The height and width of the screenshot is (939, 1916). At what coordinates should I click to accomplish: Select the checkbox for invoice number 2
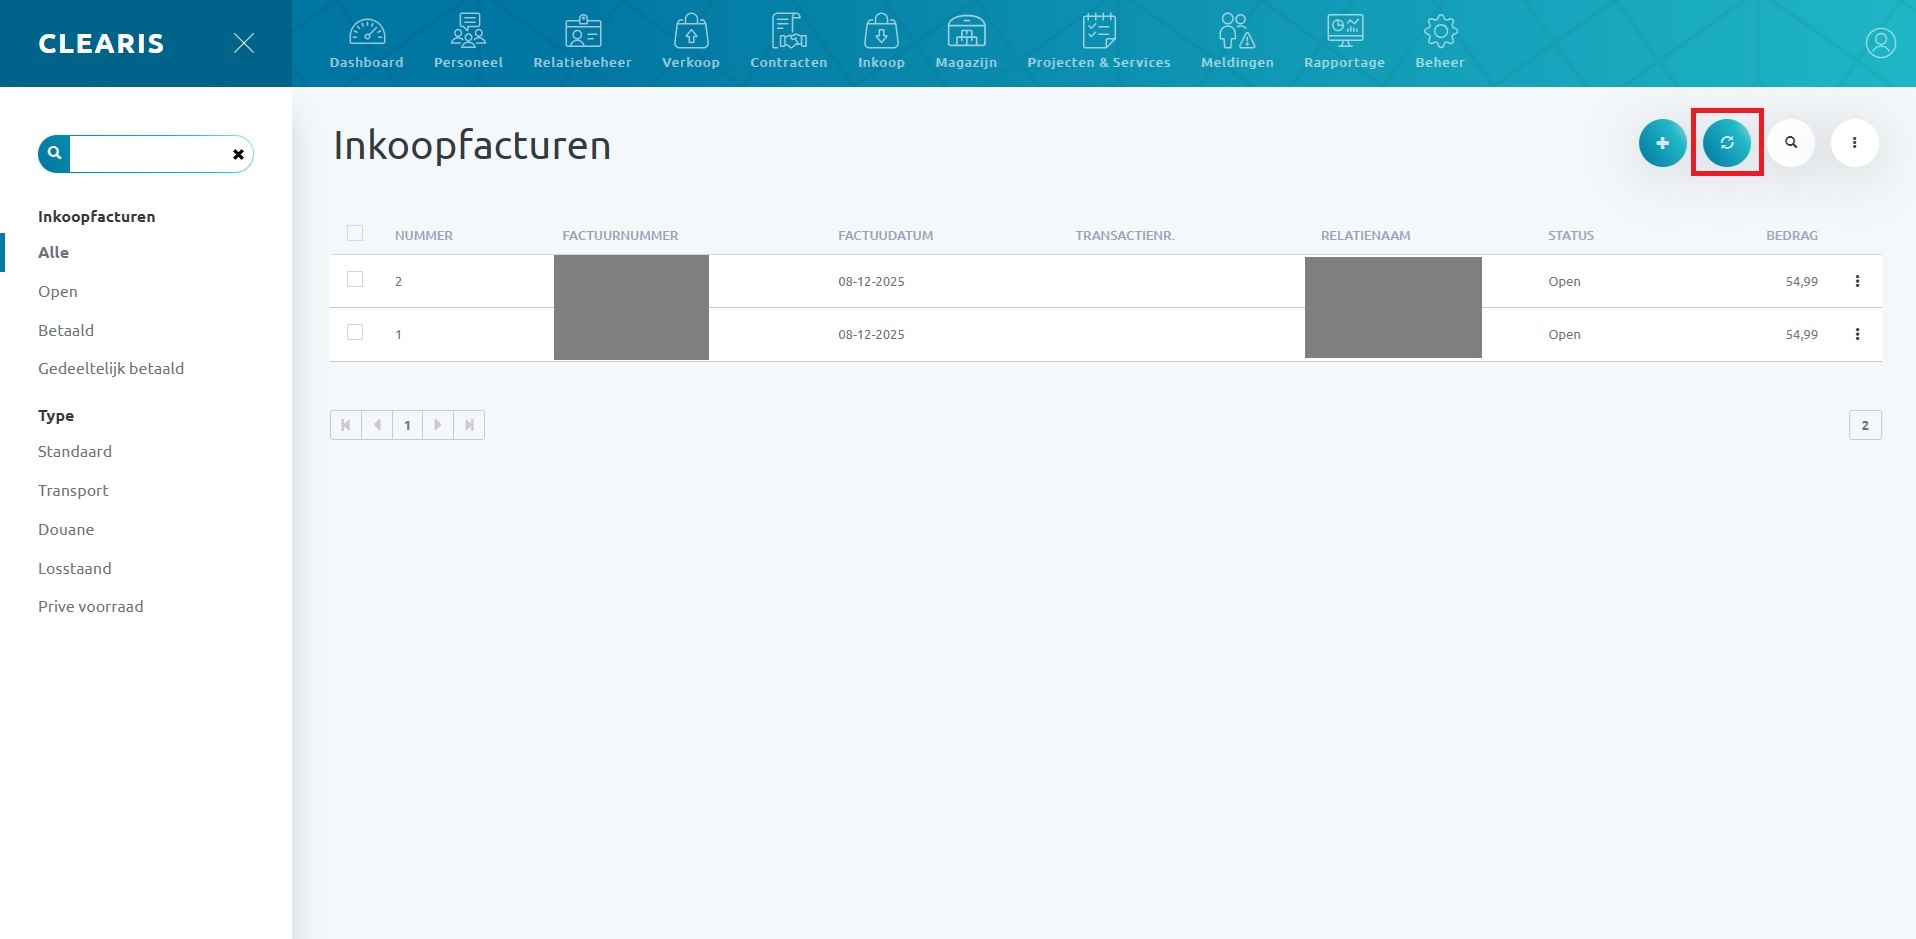coord(355,280)
